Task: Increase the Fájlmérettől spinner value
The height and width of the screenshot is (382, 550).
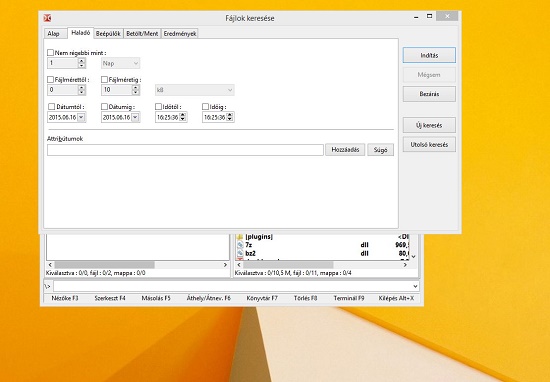Action: click(82, 87)
